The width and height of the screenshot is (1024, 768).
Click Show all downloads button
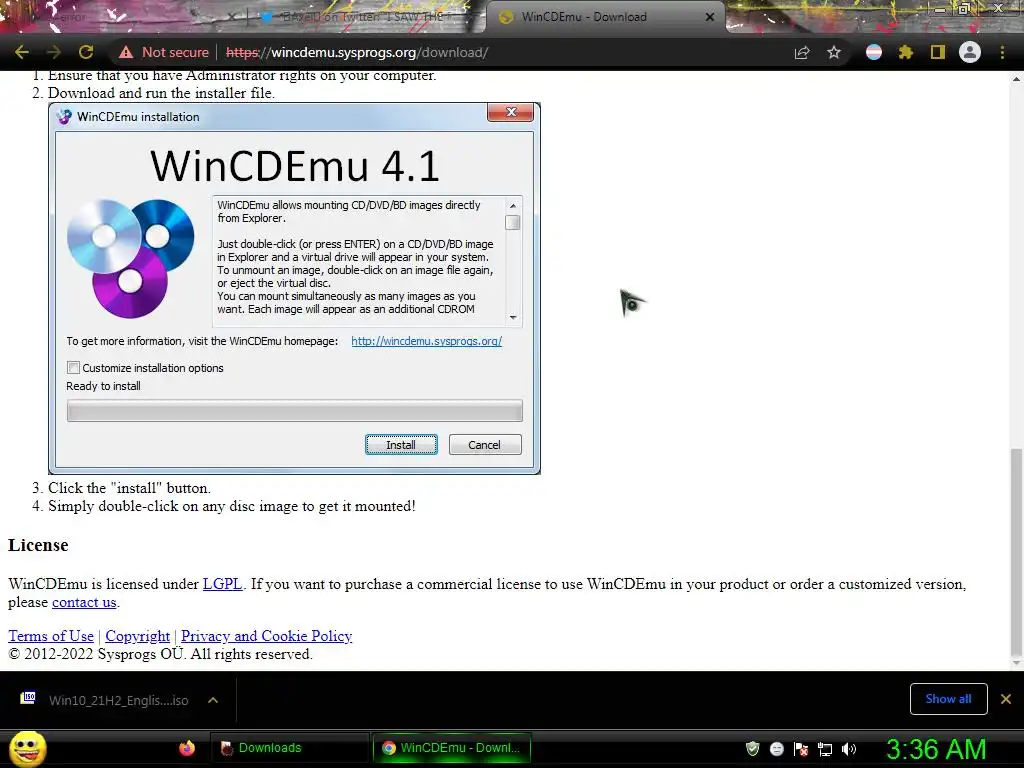click(x=948, y=699)
